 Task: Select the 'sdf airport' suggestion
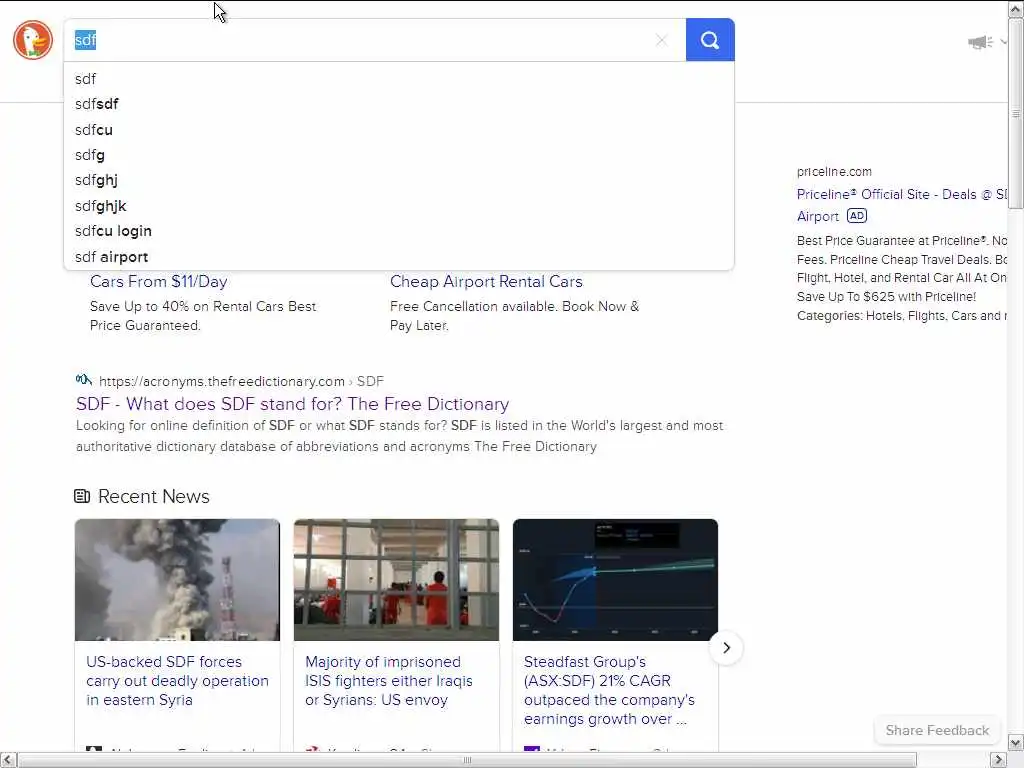pyautogui.click(x=399, y=257)
